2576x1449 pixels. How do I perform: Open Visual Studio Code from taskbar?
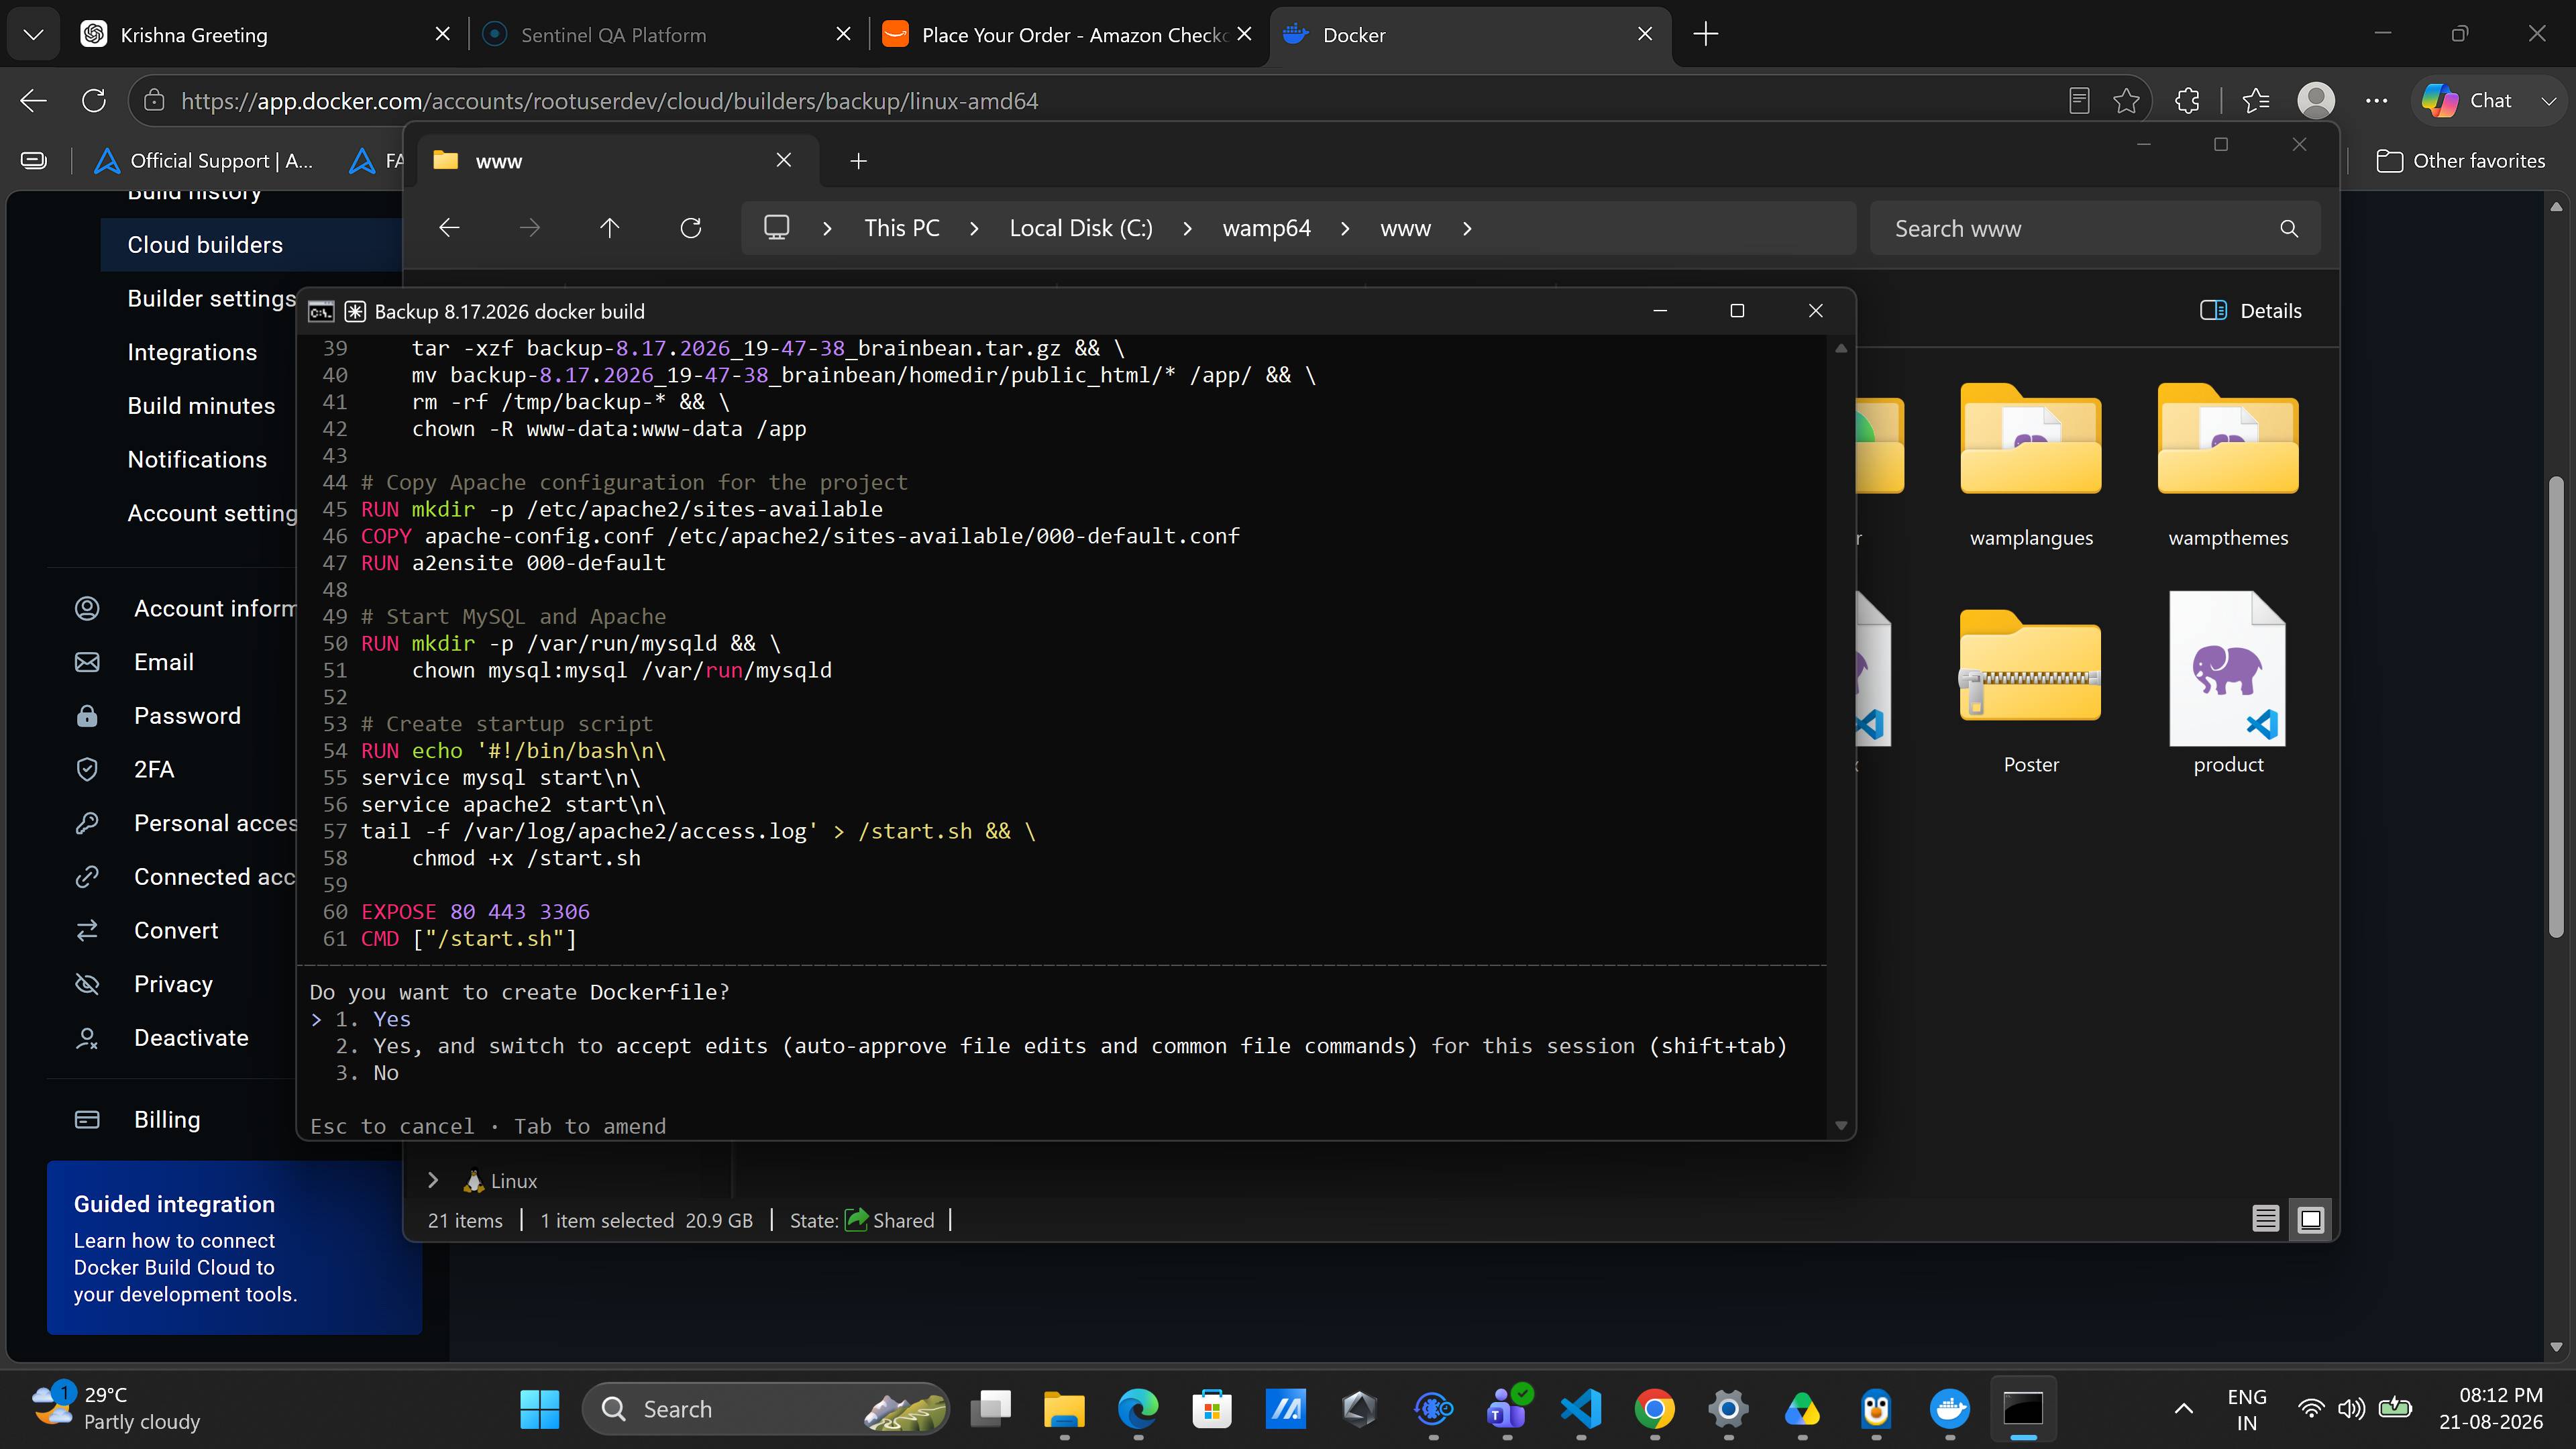coord(1581,1409)
